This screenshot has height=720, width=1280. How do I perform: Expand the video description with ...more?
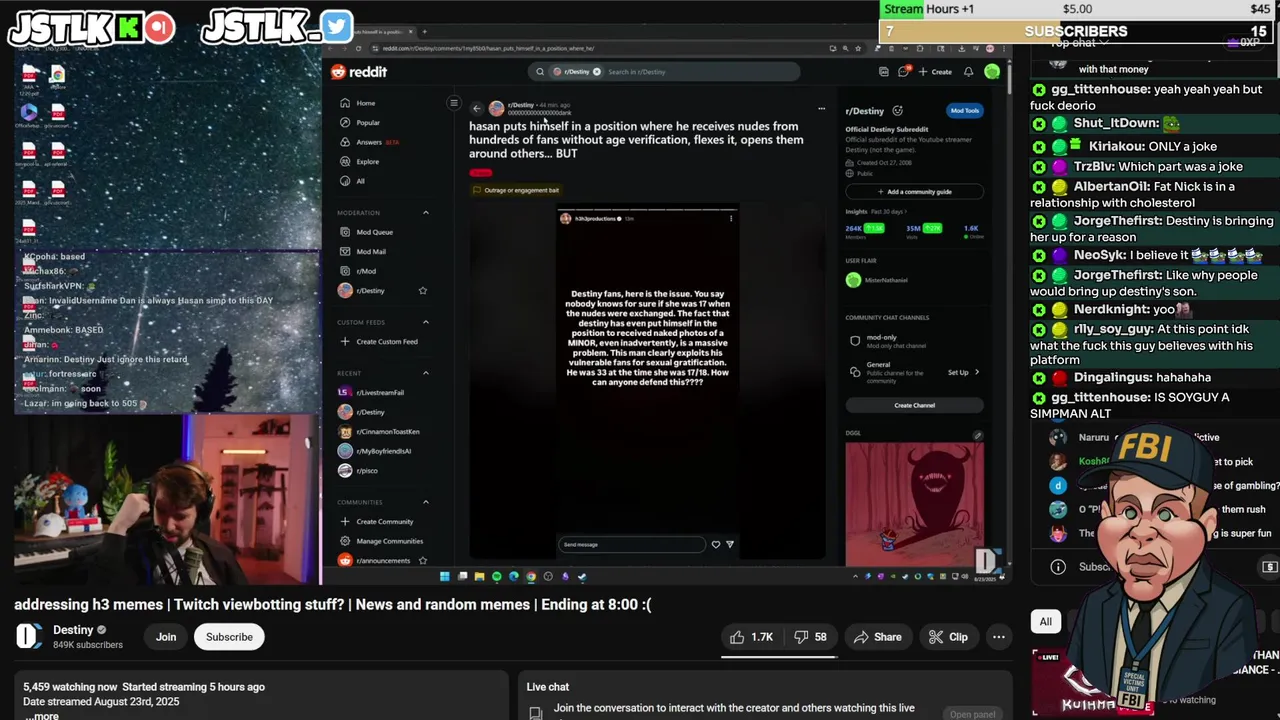42,715
